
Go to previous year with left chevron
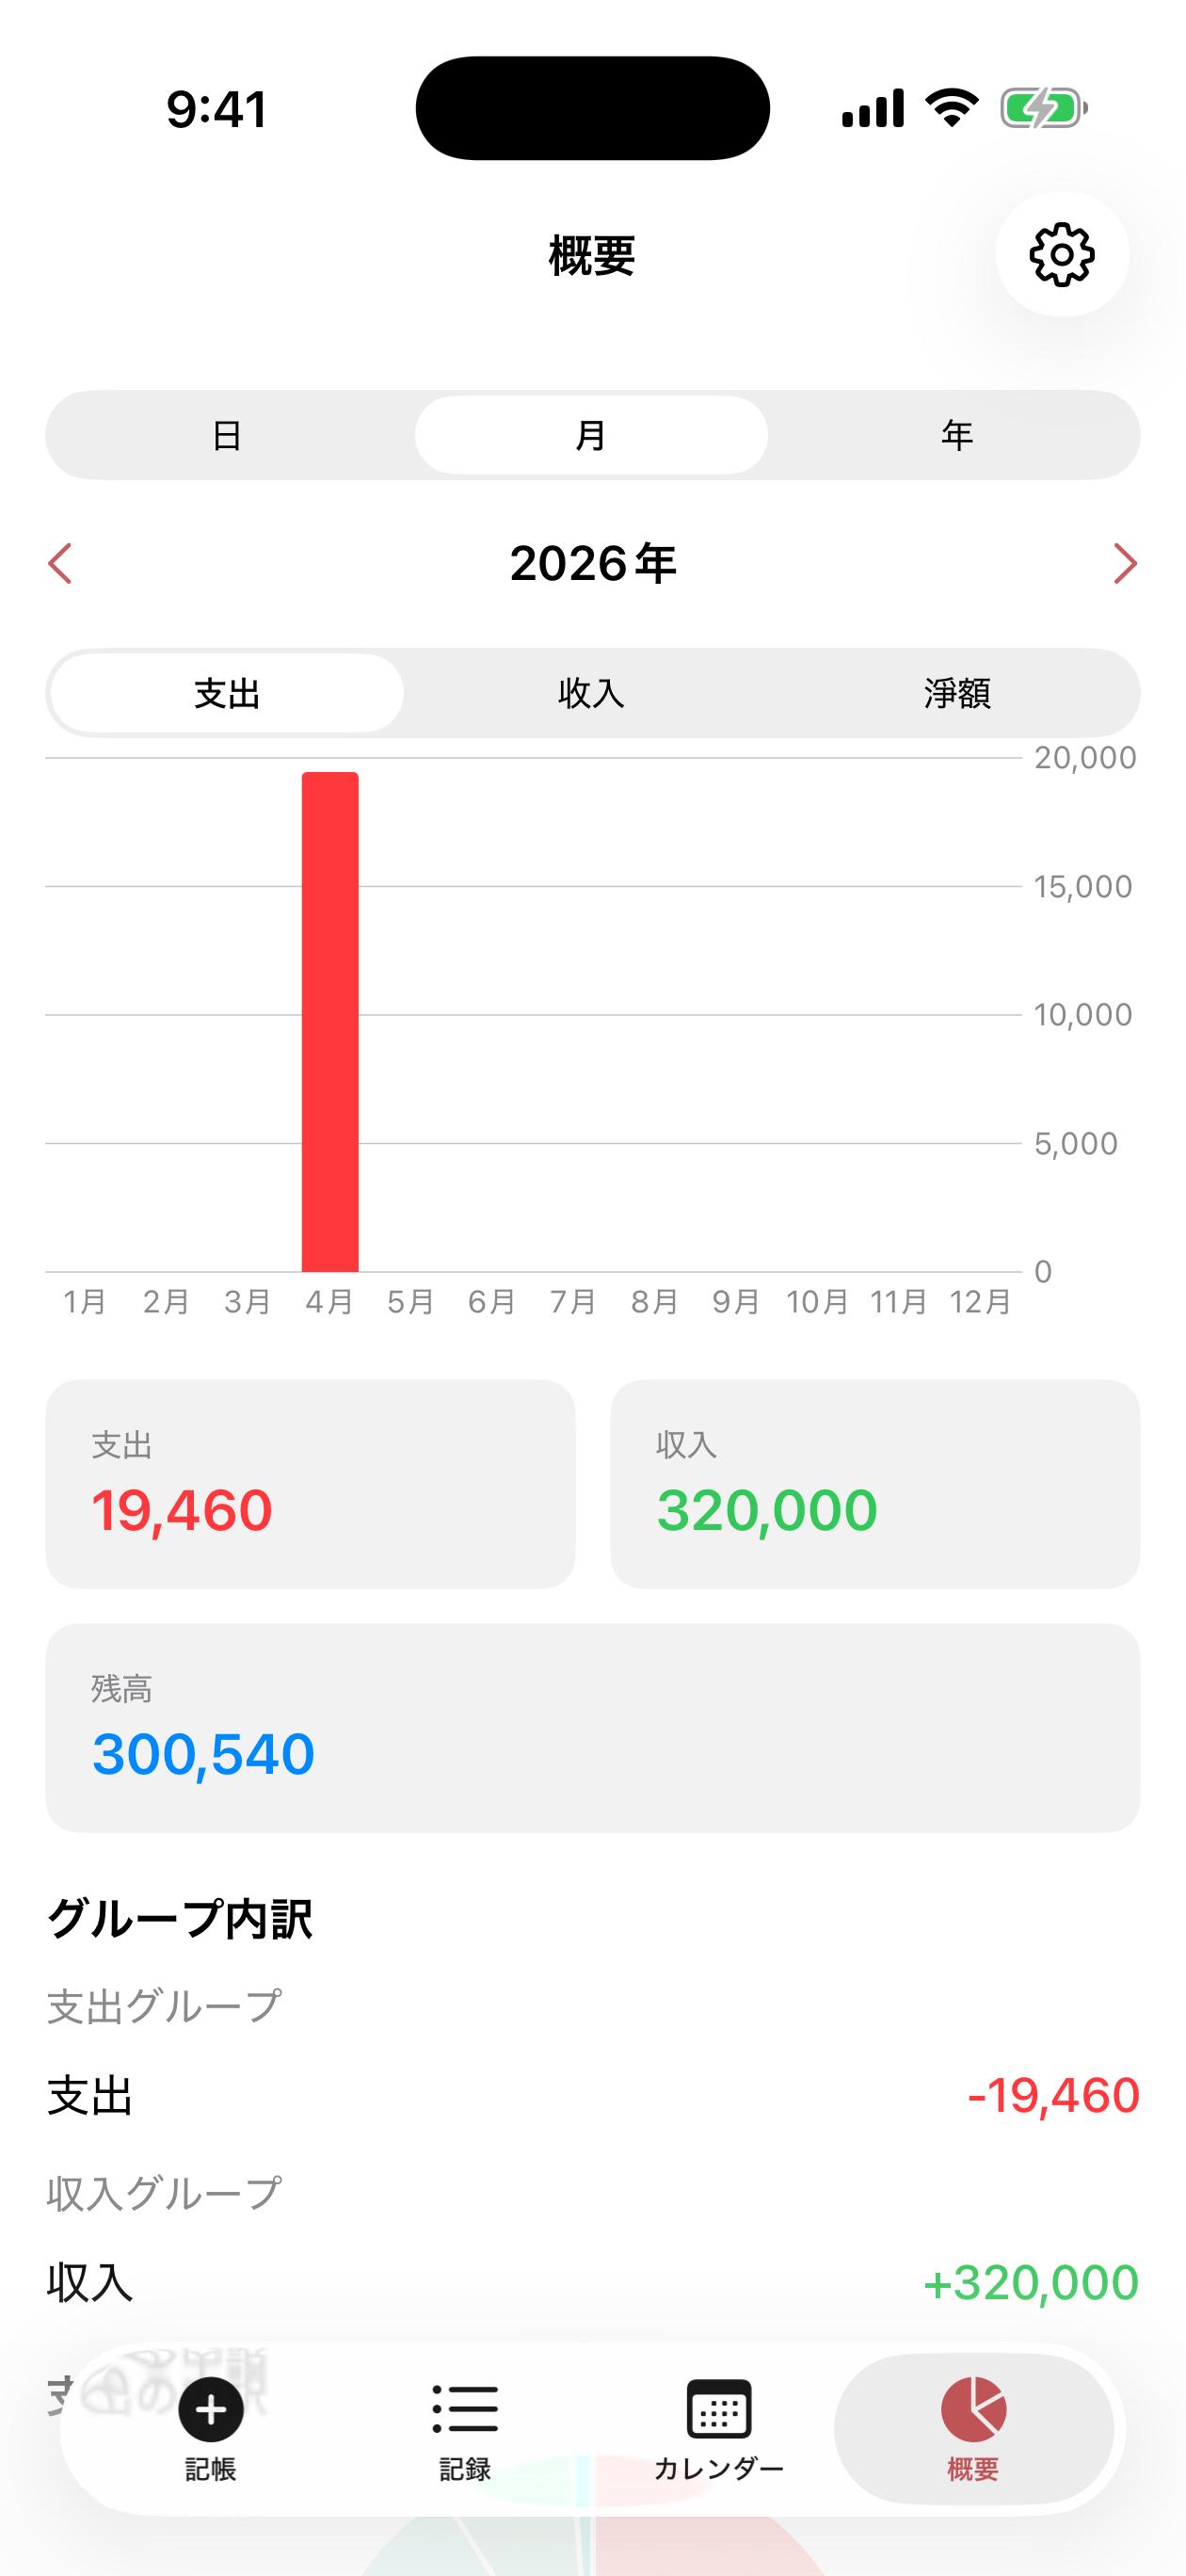[x=61, y=563]
